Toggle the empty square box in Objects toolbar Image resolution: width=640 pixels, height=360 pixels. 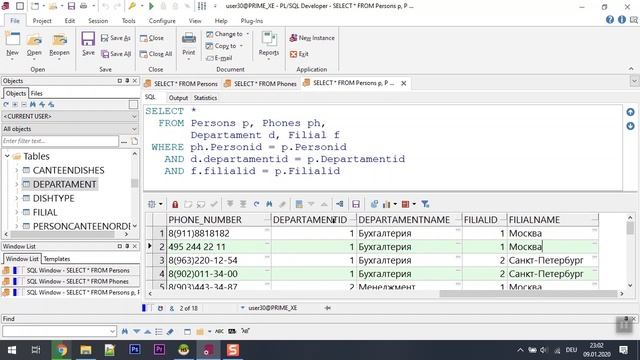[x=133, y=105]
